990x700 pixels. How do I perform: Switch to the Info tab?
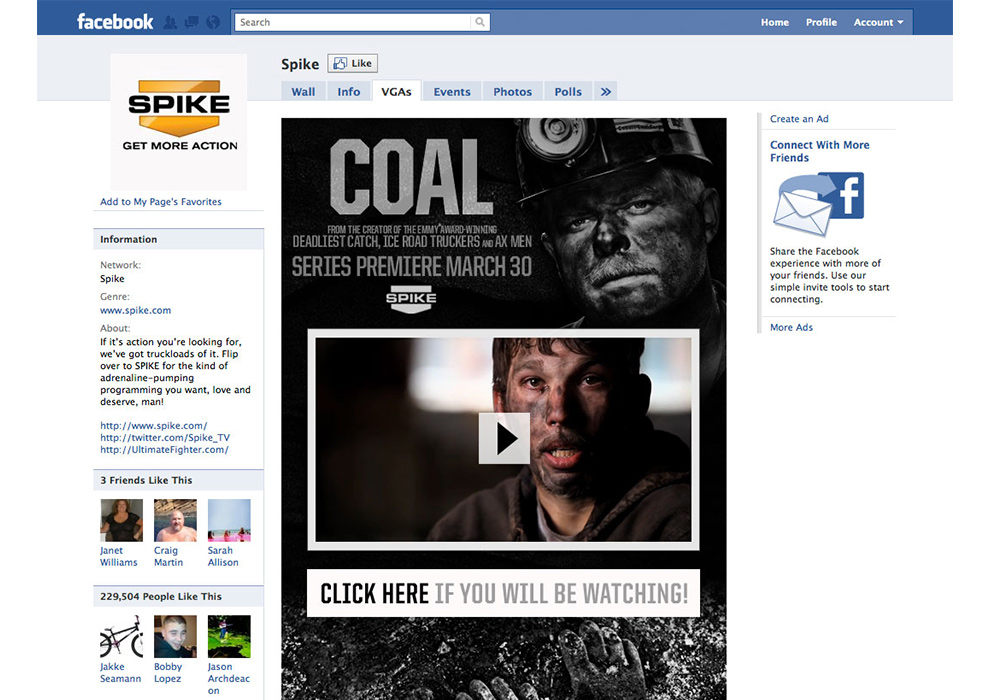pyautogui.click(x=349, y=92)
